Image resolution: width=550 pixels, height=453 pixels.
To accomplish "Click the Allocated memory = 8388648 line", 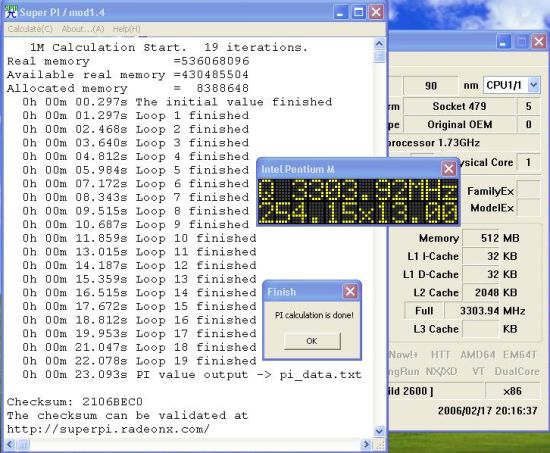I will pyautogui.click(x=128, y=88).
